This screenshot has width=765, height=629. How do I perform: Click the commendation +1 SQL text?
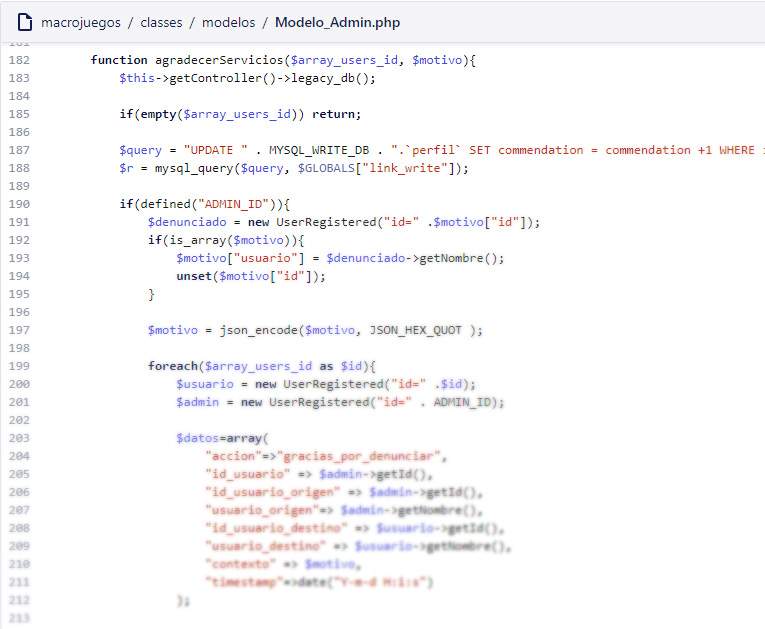click(x=659, y=150)
